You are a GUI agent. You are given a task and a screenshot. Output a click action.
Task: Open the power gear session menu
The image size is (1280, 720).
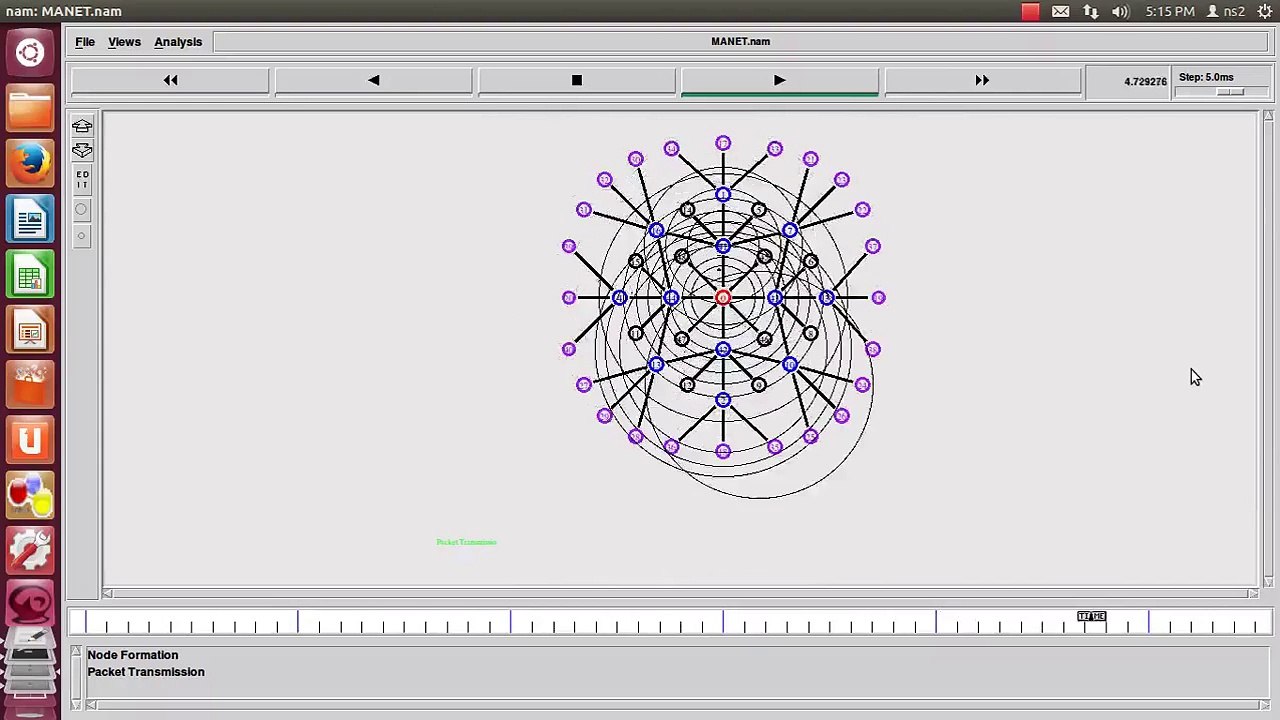tap(1265, 12)
